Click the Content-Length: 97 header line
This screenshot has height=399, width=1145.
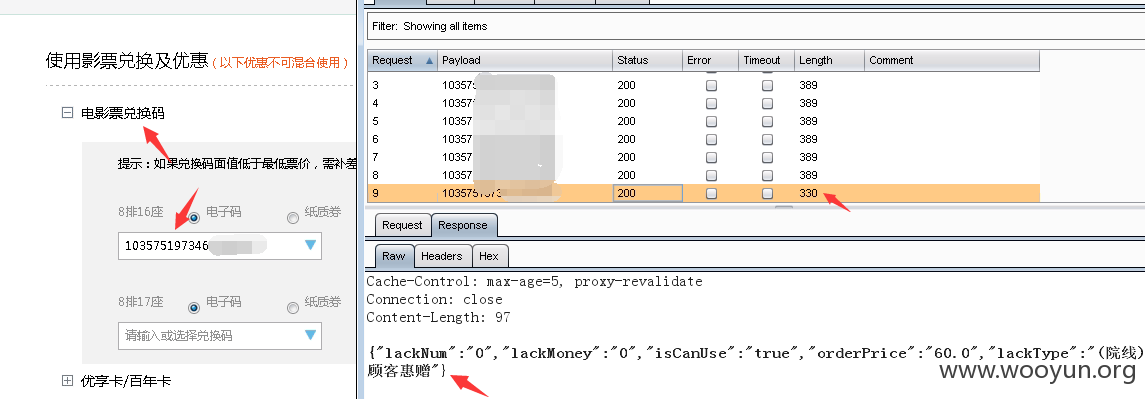pyautogui.click(x=438, y=318)
